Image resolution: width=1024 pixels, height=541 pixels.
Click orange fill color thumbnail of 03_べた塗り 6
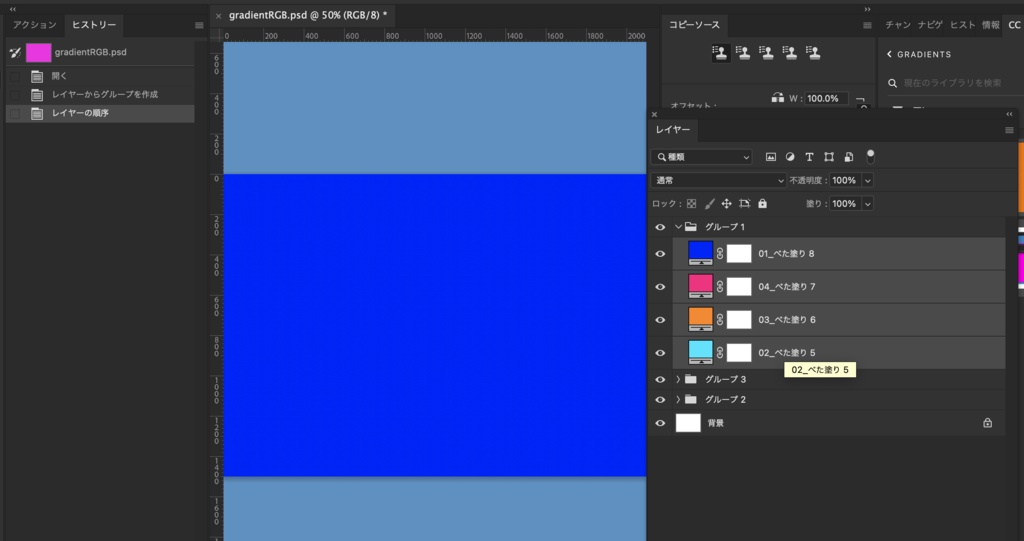coord(701,319)
